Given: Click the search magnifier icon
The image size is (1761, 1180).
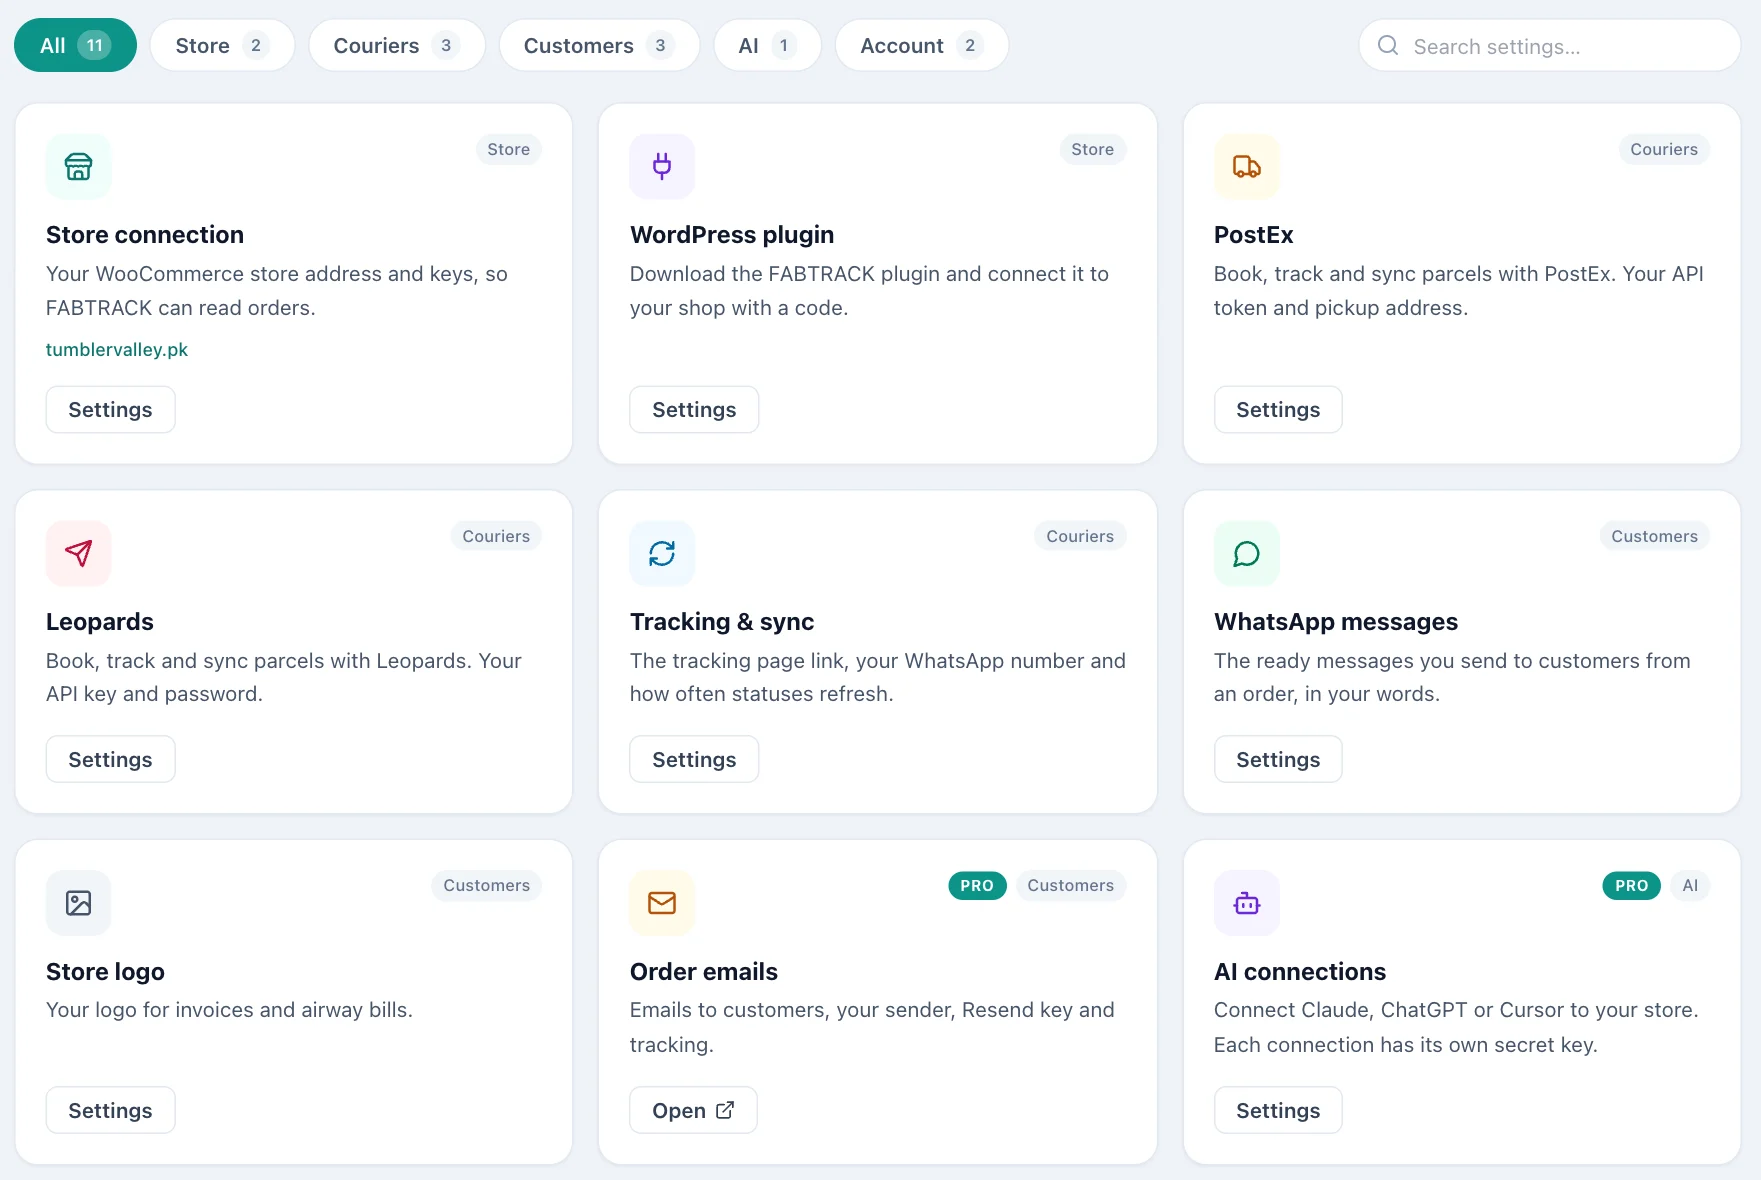Looking at the screenshot, I should click(1388, 46).
